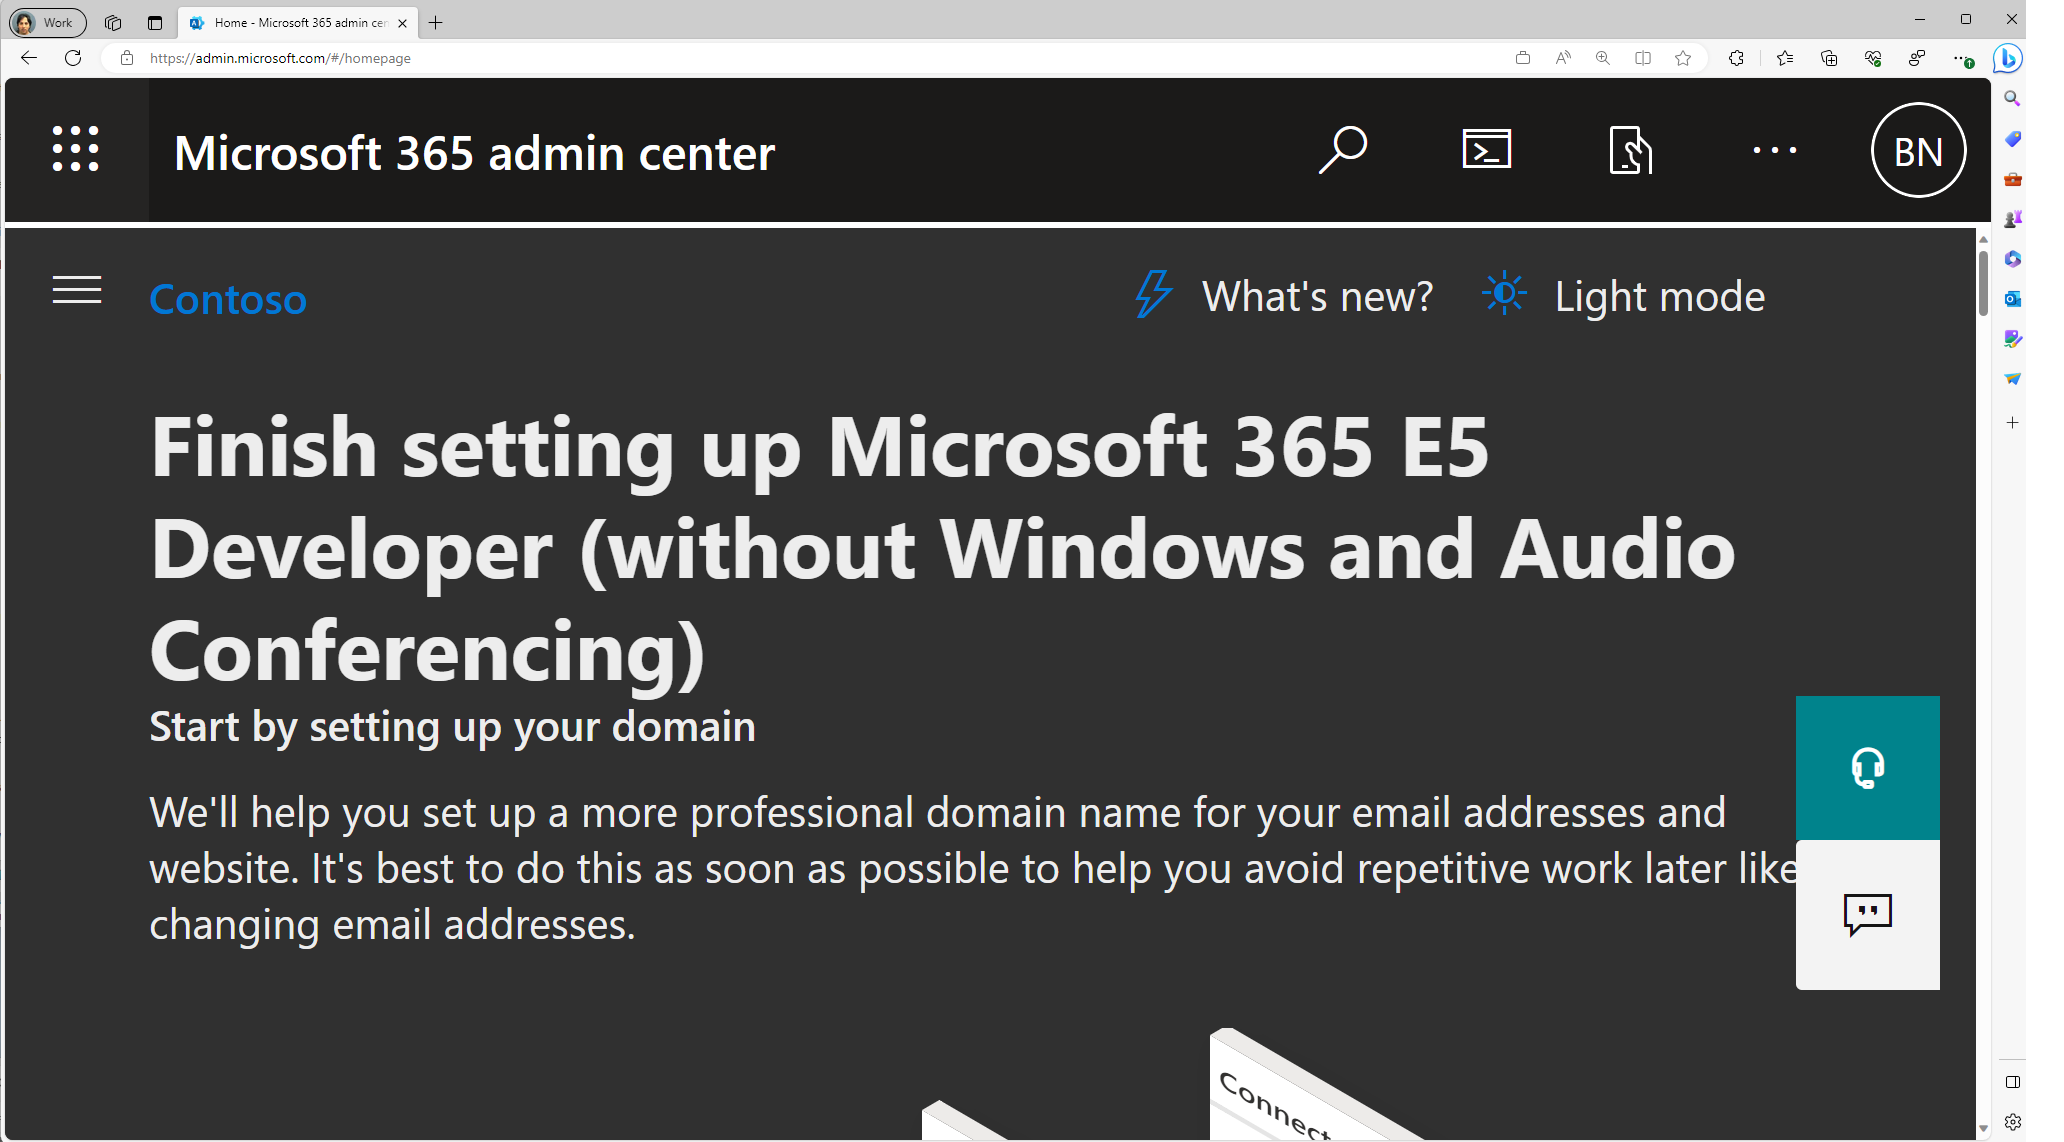
Task: Click the support headset icon
Action: pos(1866,766)
